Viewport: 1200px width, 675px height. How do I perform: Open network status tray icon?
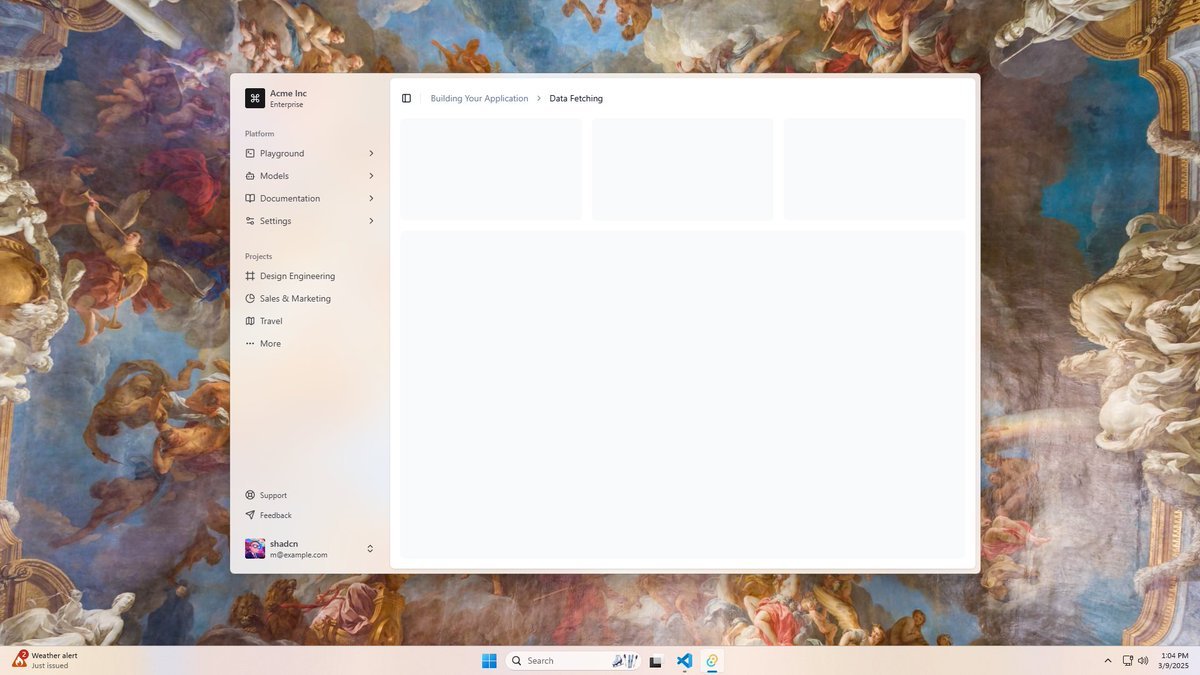click(x=1127, y=661)
